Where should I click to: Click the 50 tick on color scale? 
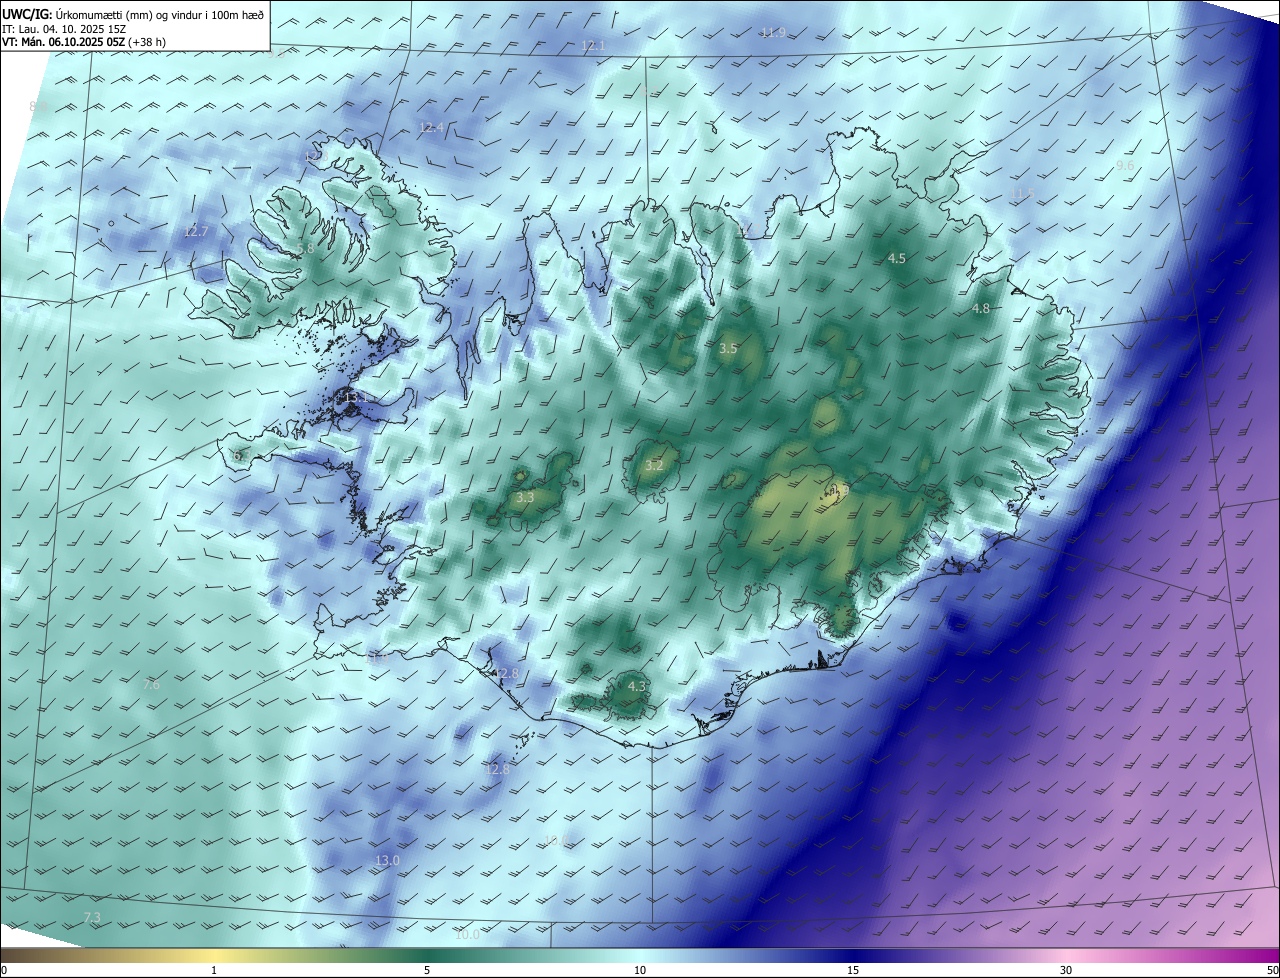point(1272,970)
